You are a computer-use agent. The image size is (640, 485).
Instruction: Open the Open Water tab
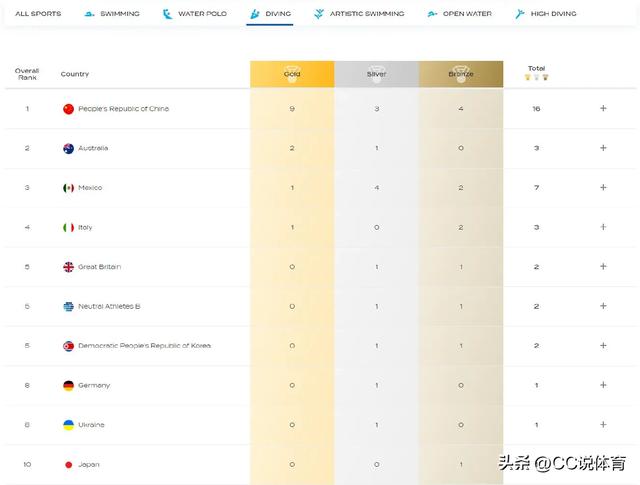coord(459,13)
